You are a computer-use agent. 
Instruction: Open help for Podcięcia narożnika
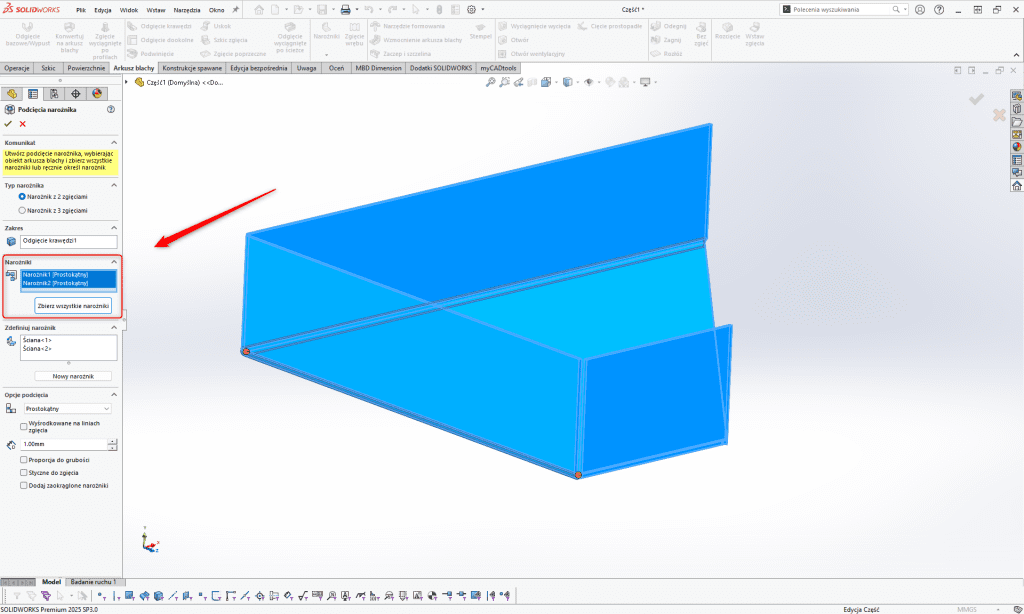pos(111,109)
